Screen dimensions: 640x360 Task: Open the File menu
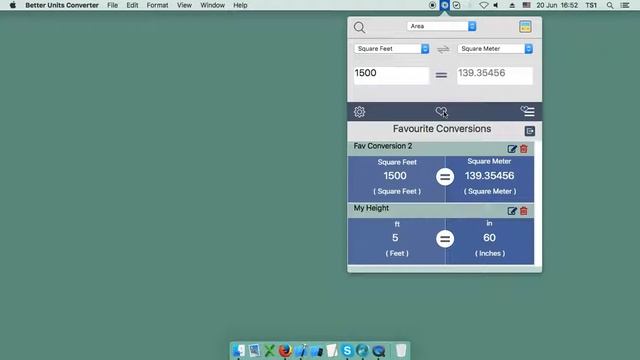112,5
